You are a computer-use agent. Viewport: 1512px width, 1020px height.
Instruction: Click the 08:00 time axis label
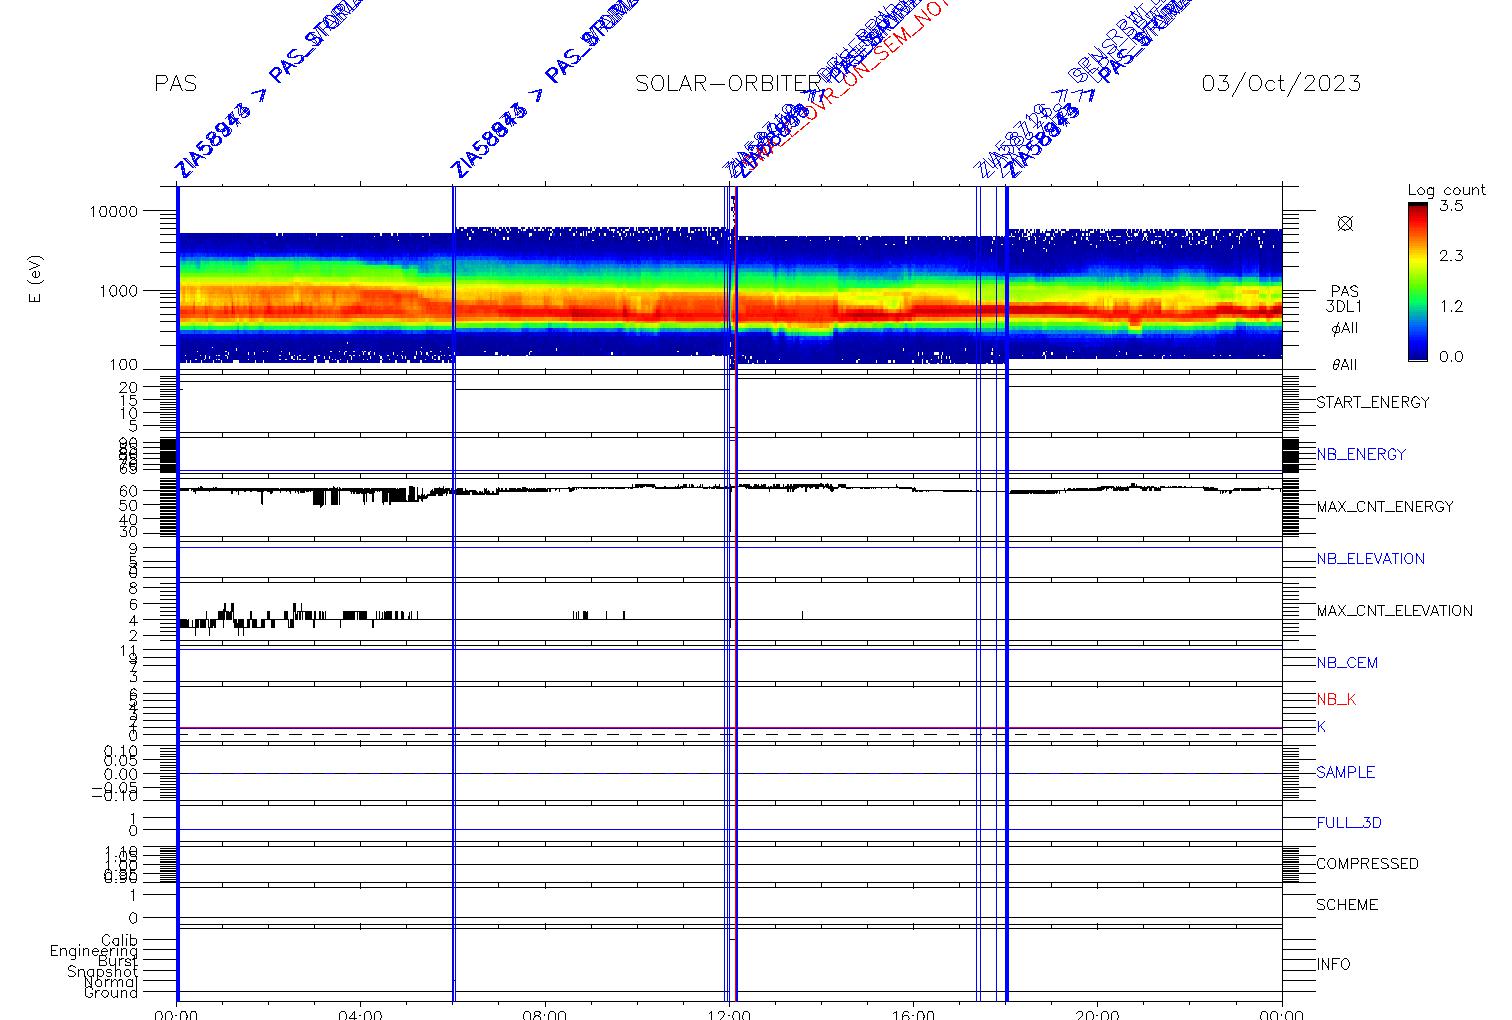(x=545, y=1014)
